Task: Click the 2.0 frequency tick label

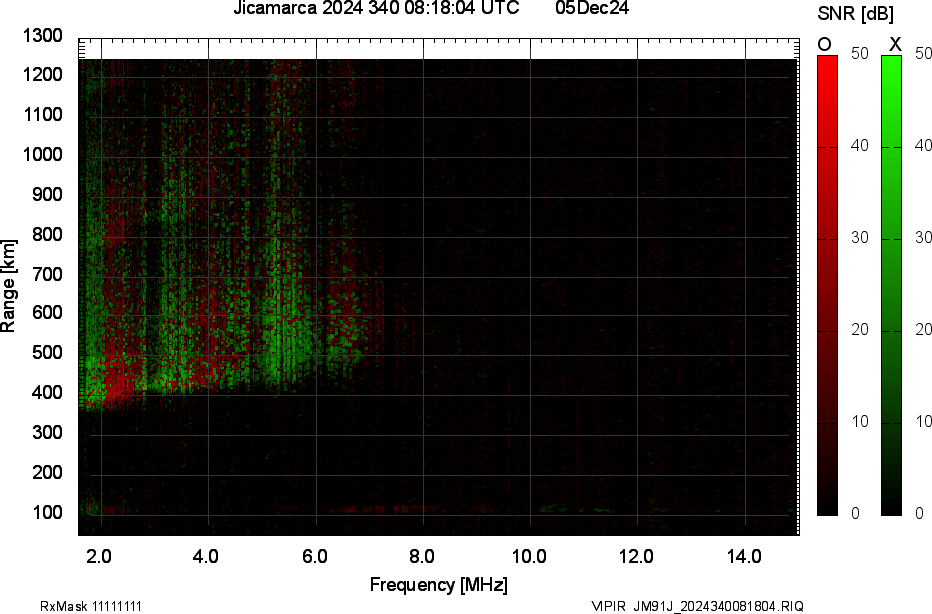Action: [x=99, y=556]
